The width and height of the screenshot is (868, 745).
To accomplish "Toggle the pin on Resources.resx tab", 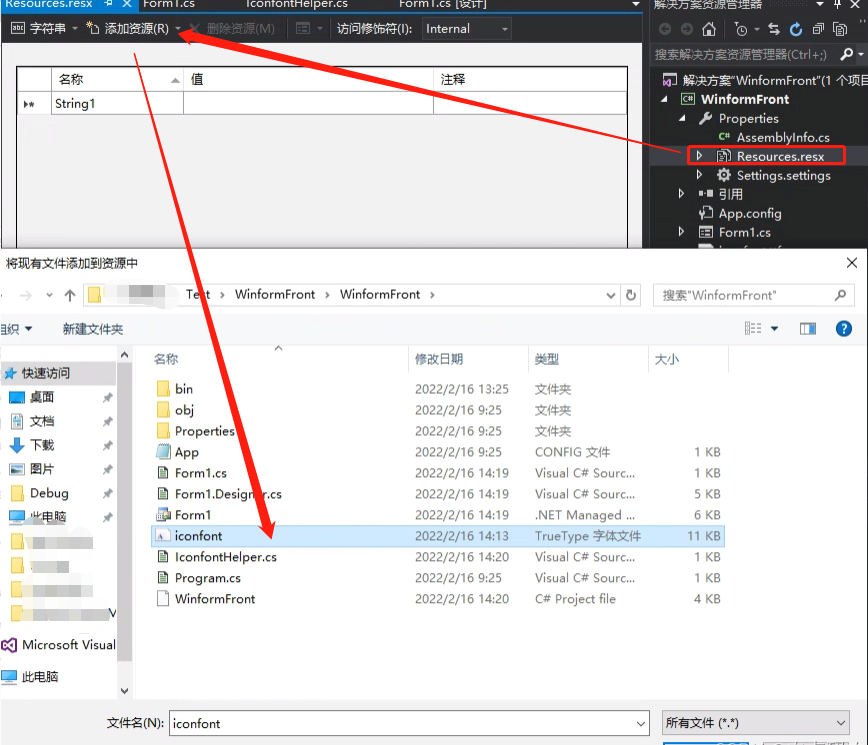I will click(110, 5).
